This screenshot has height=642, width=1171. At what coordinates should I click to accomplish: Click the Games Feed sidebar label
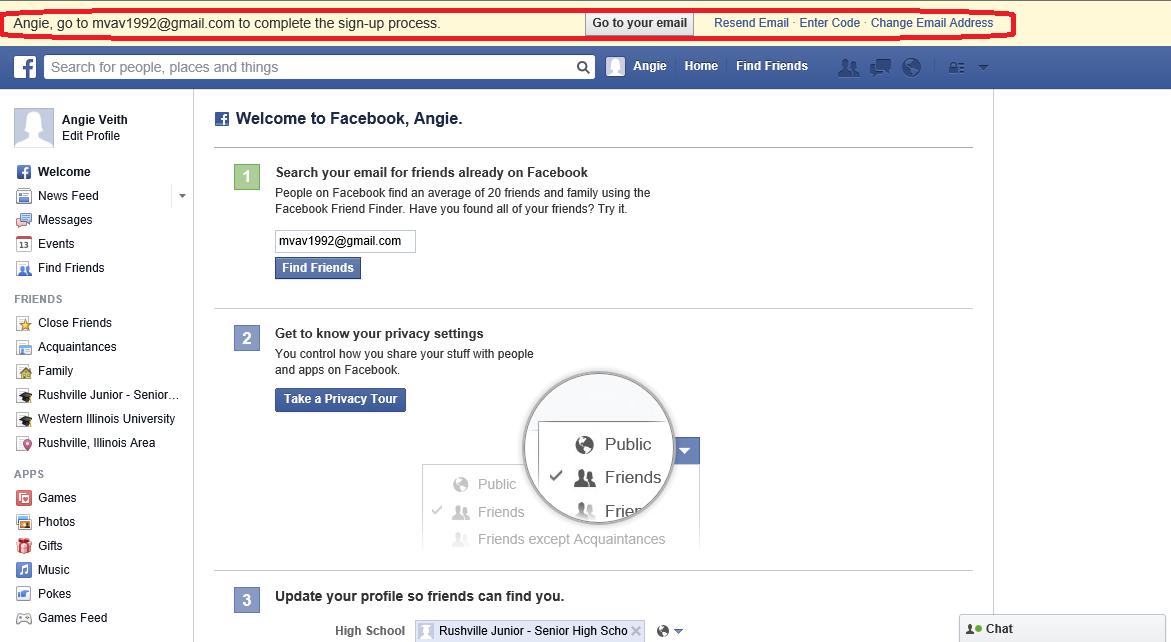(72, 618)
